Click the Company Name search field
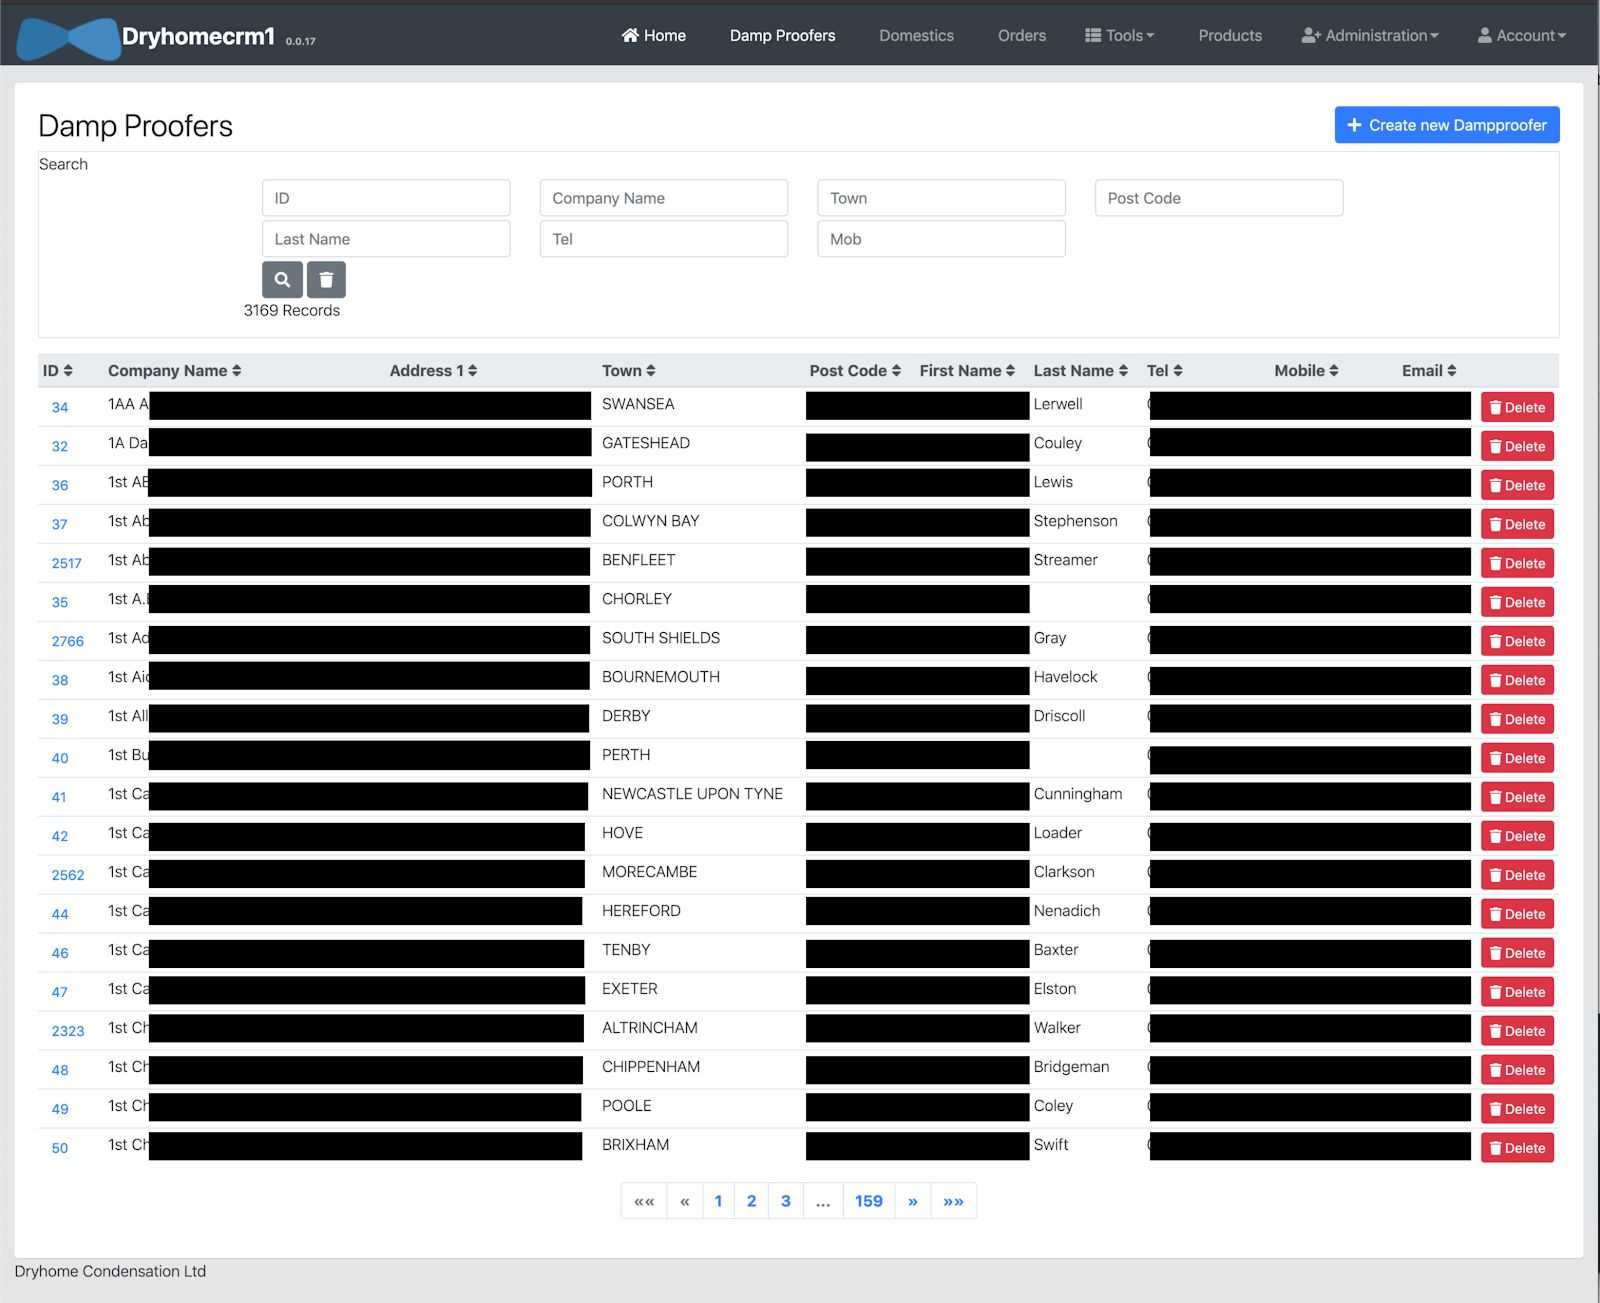 point(663,198)
